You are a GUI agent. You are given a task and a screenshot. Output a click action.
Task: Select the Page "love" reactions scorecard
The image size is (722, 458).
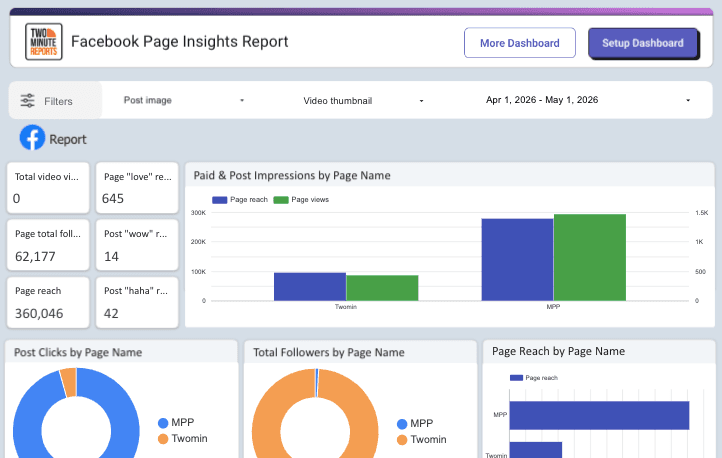pyautogui.click(x=137, y=188)
